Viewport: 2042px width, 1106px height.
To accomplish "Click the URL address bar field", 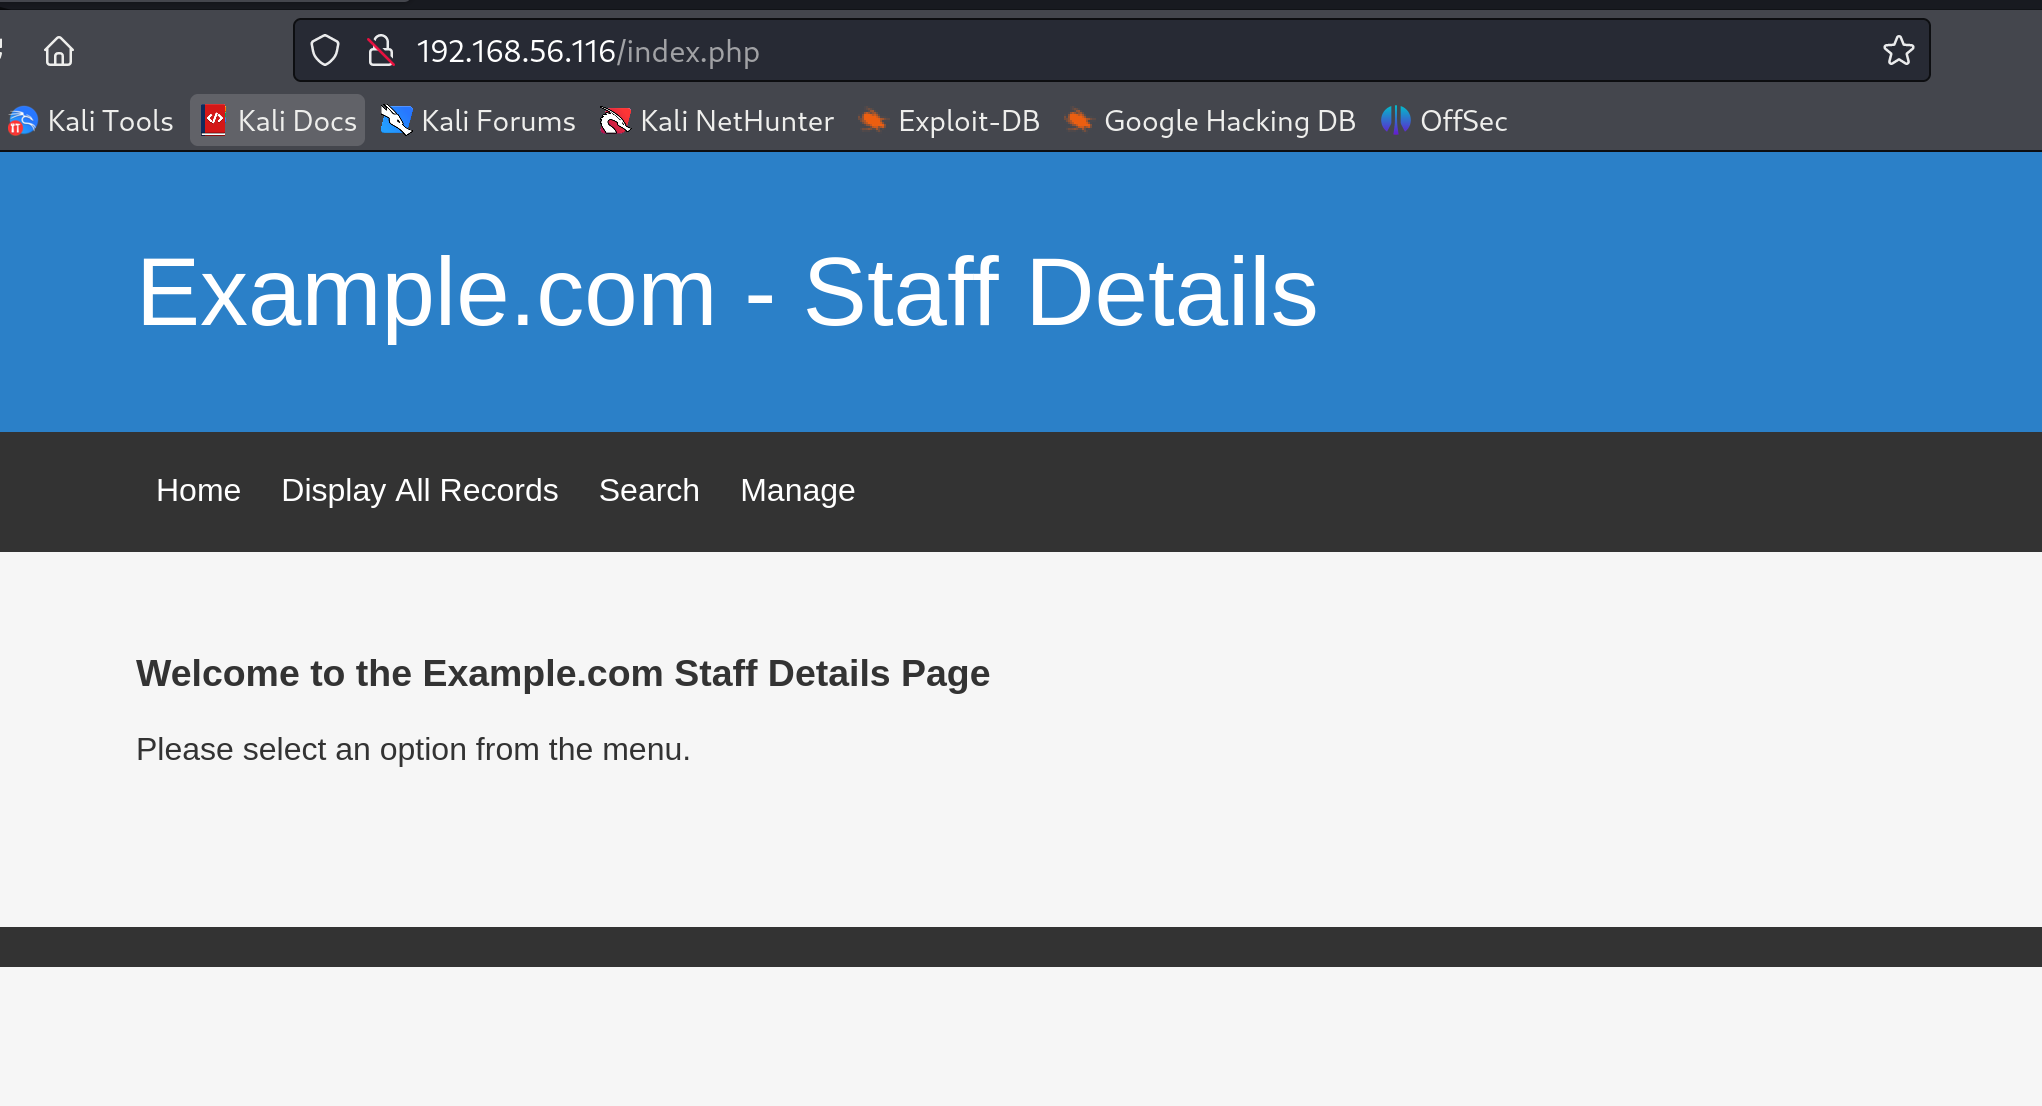I will point(1100,51).
